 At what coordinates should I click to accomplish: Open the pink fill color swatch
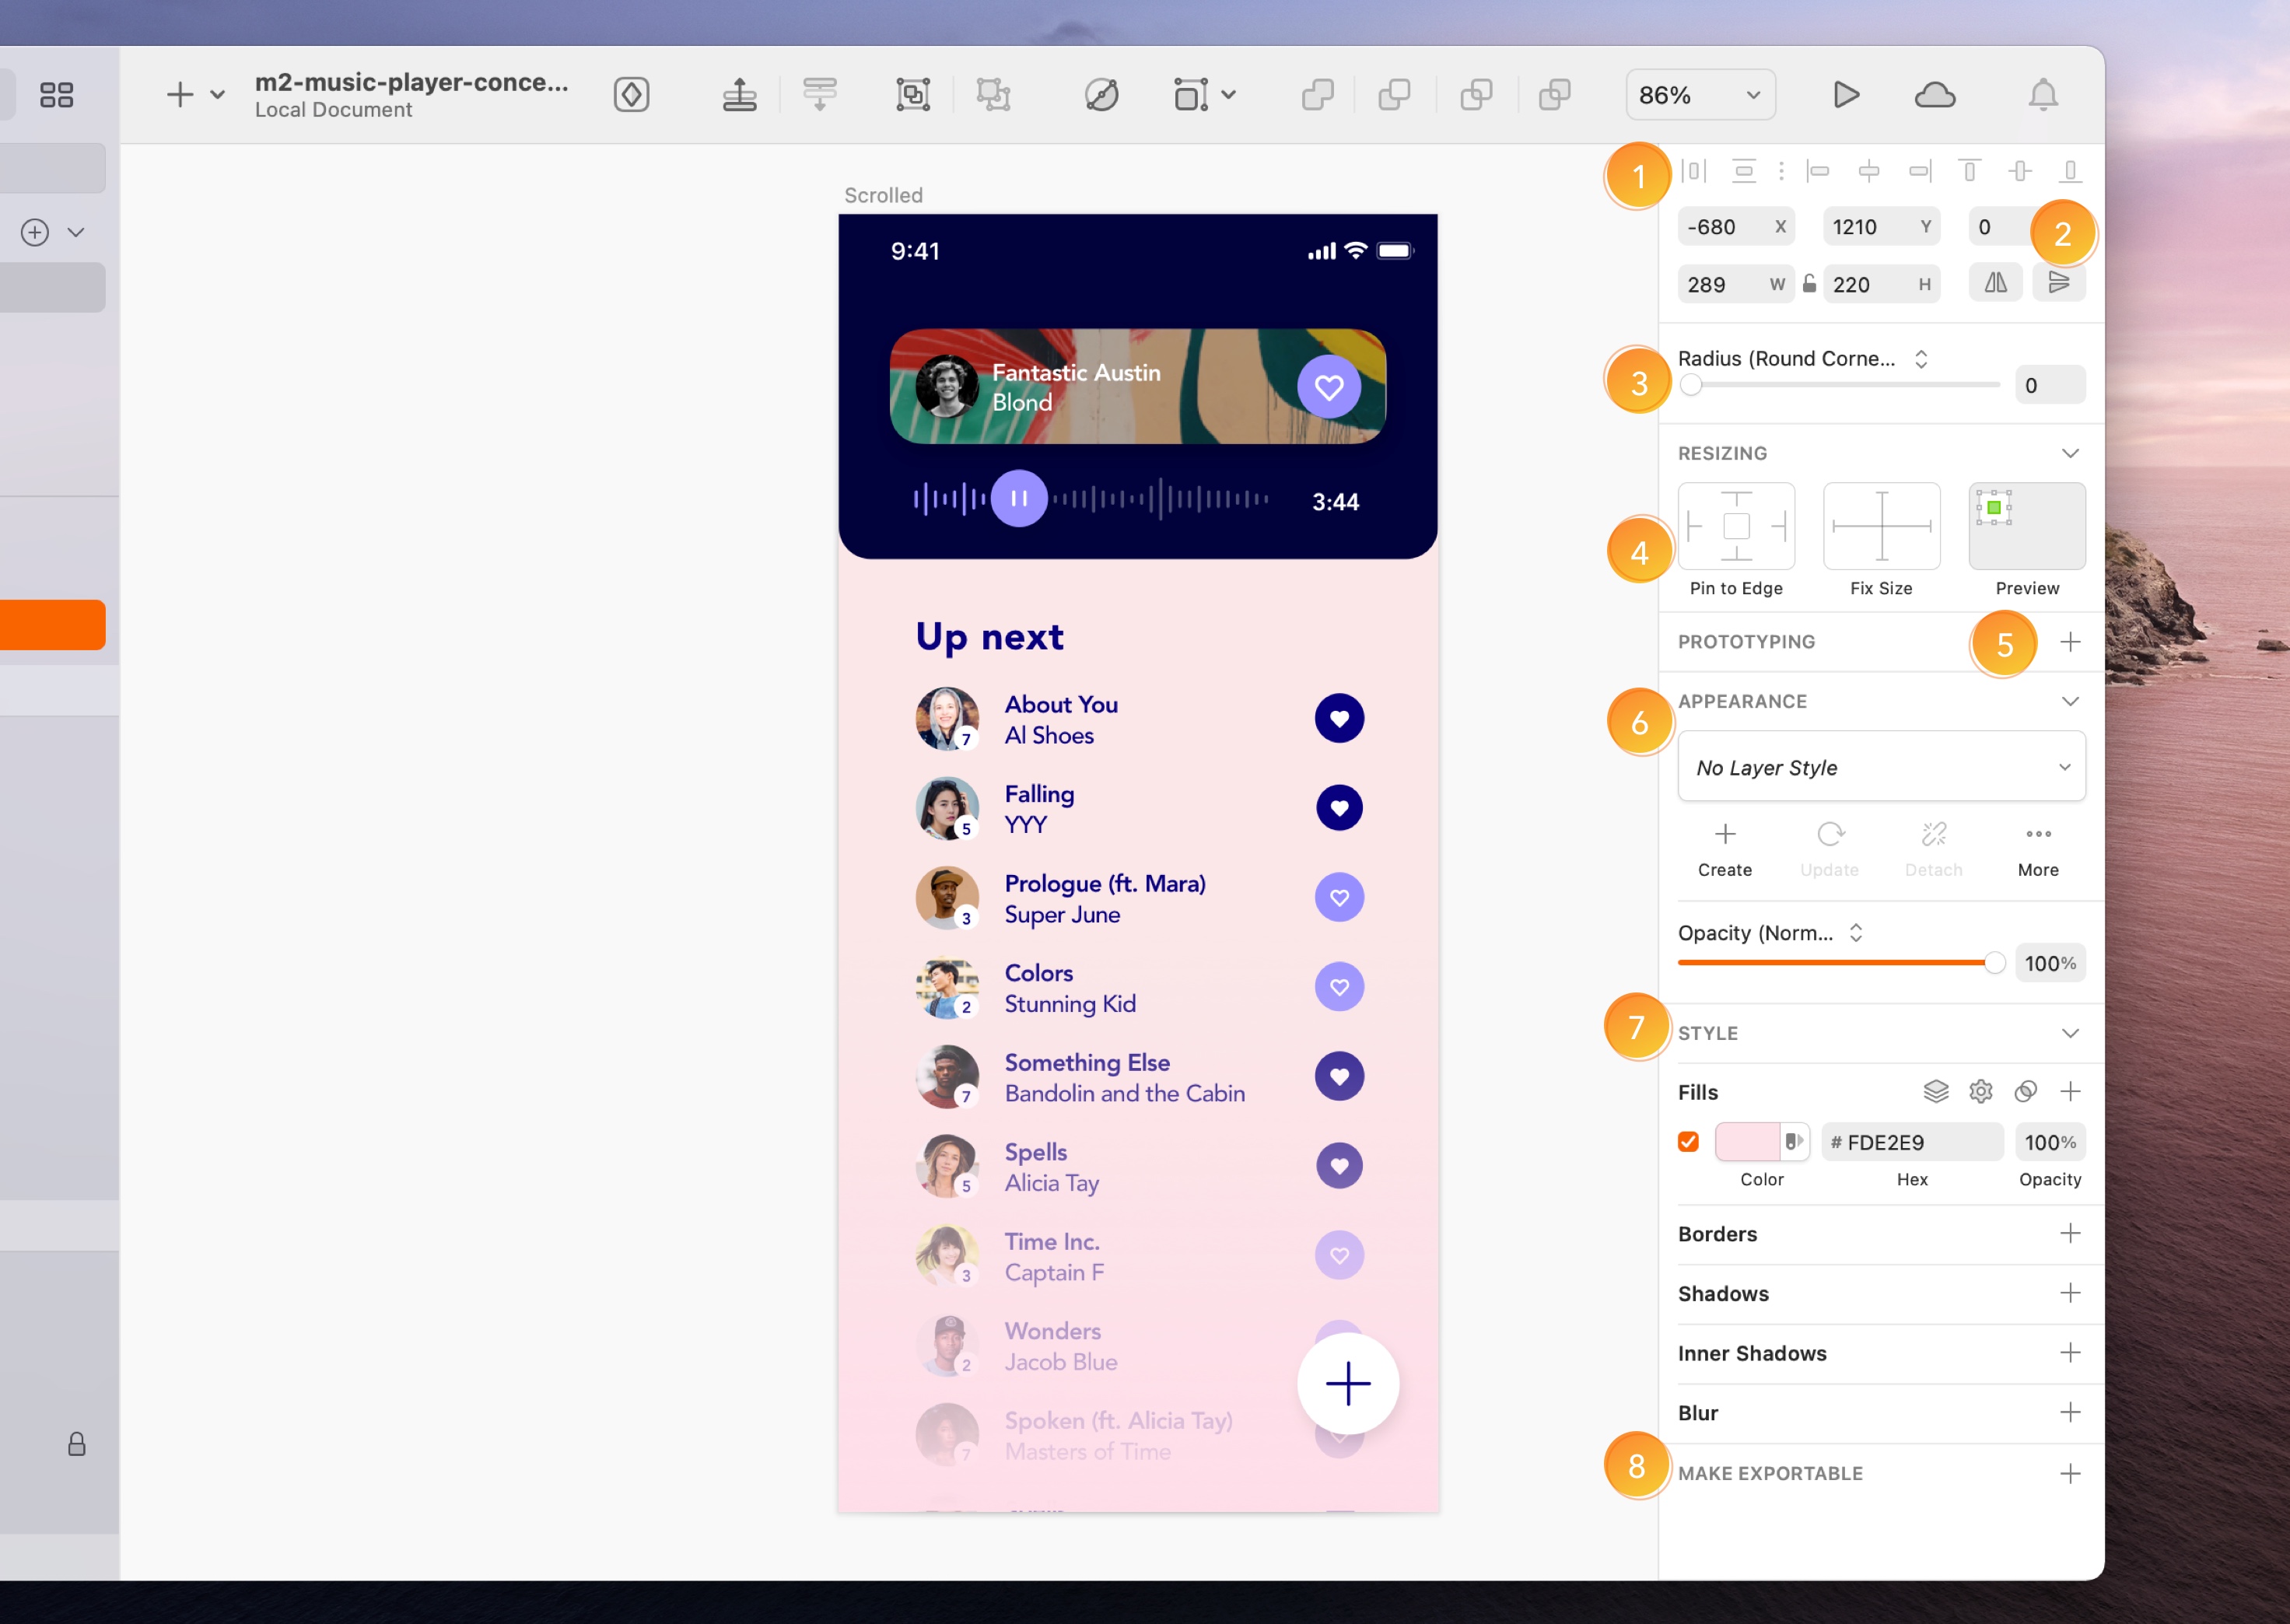1746,1142
